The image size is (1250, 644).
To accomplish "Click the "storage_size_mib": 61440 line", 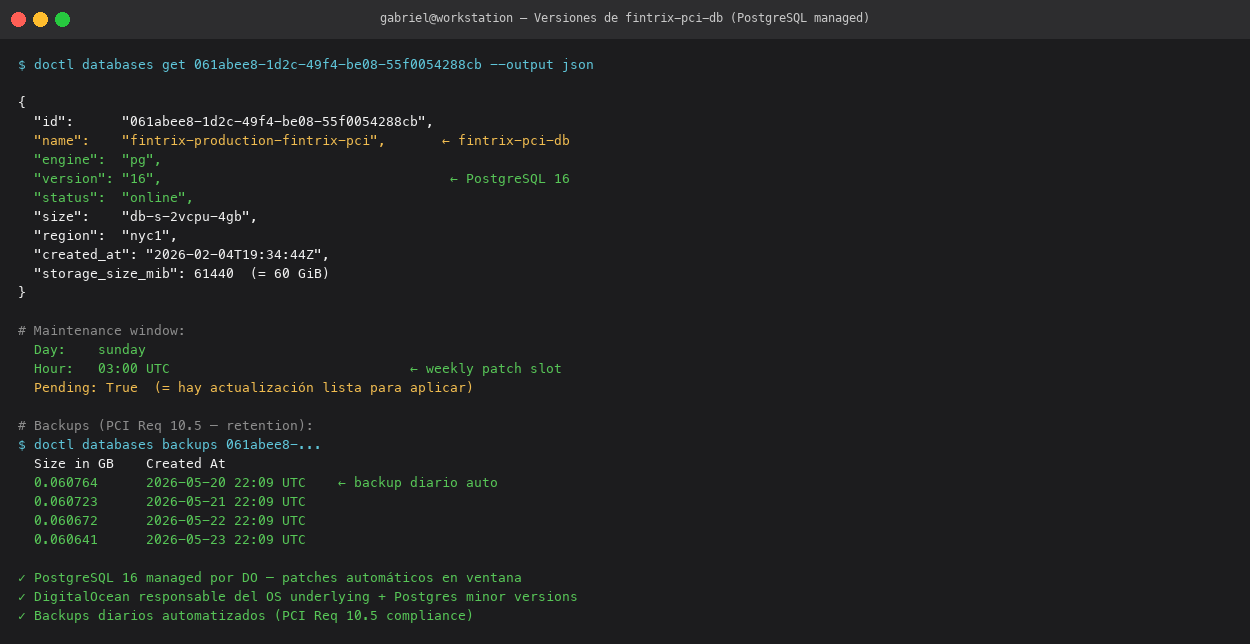I will point(182,273).
